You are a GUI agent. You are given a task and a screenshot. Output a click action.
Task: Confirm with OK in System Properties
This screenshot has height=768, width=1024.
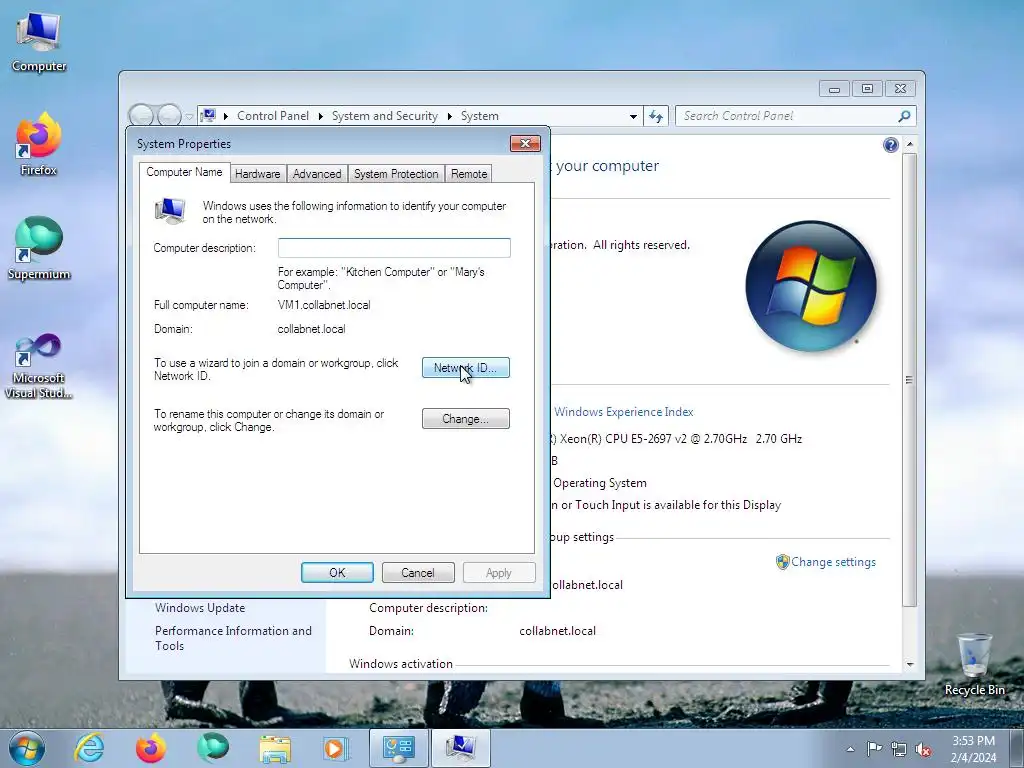point(337,573)
